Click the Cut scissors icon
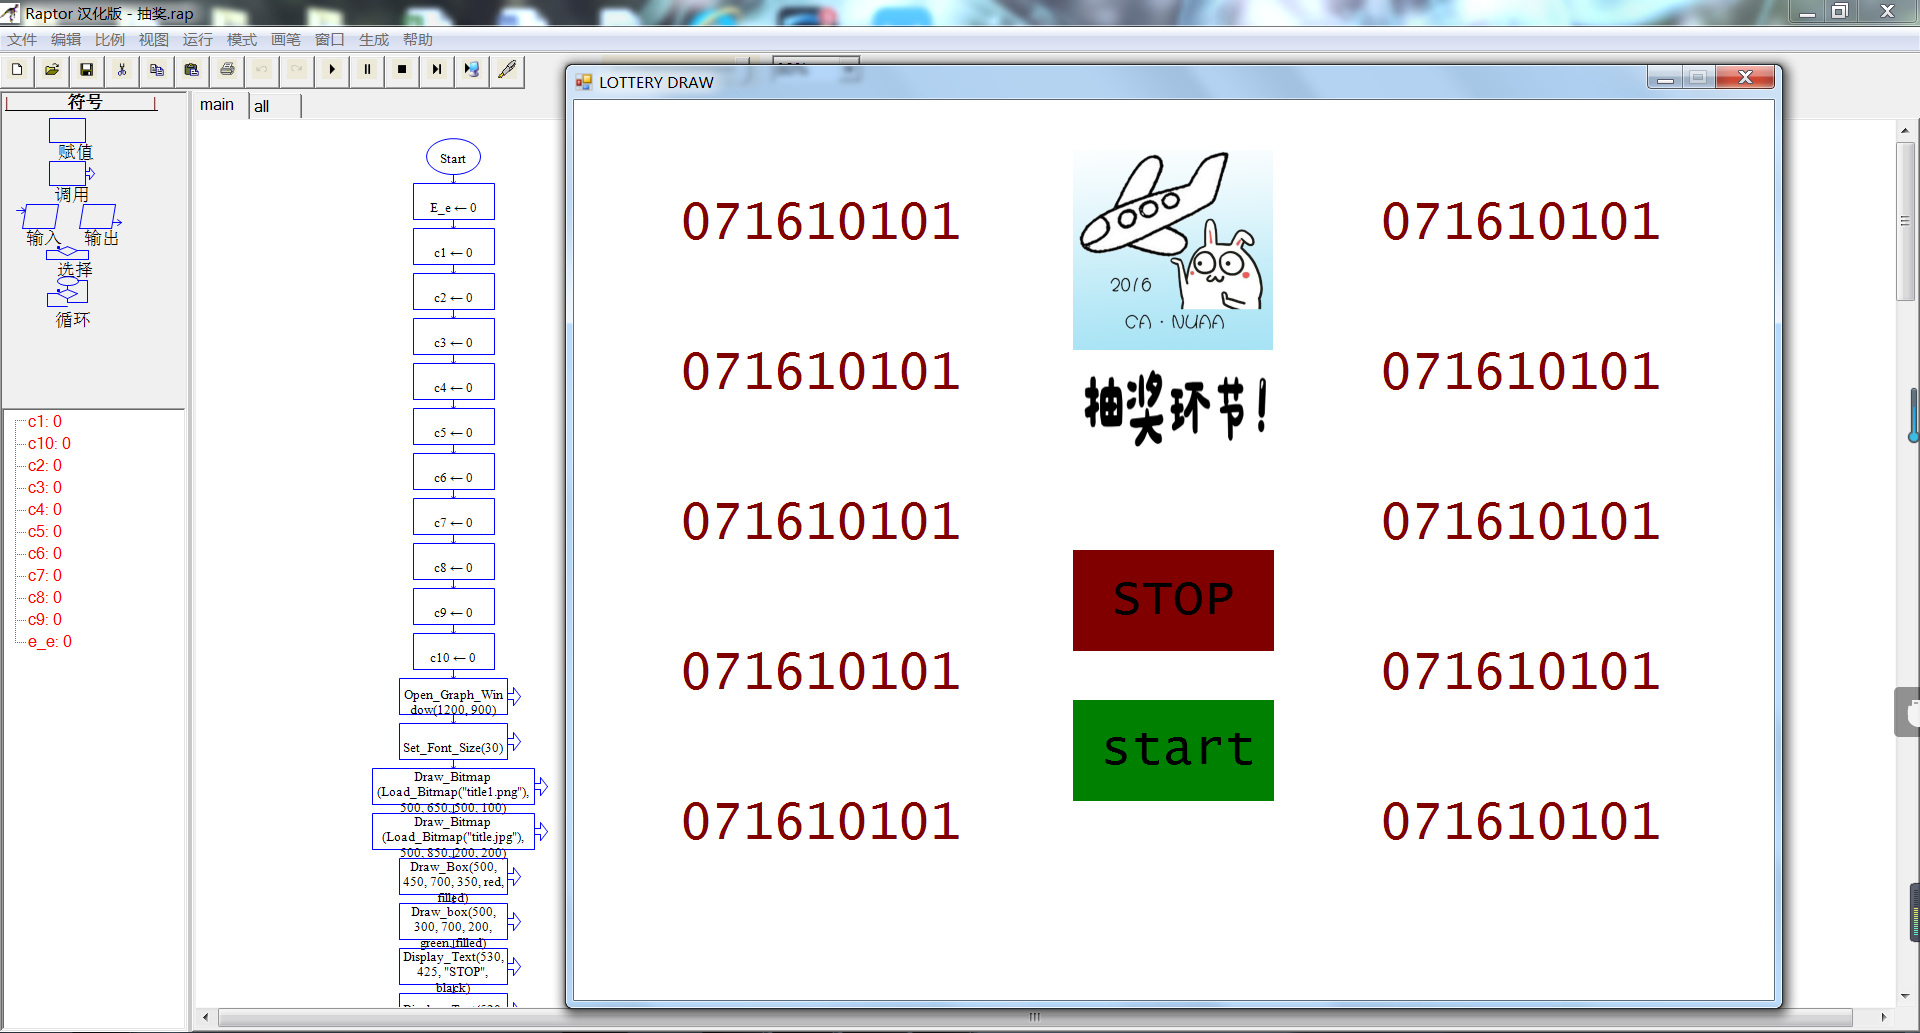 point(122,70)
